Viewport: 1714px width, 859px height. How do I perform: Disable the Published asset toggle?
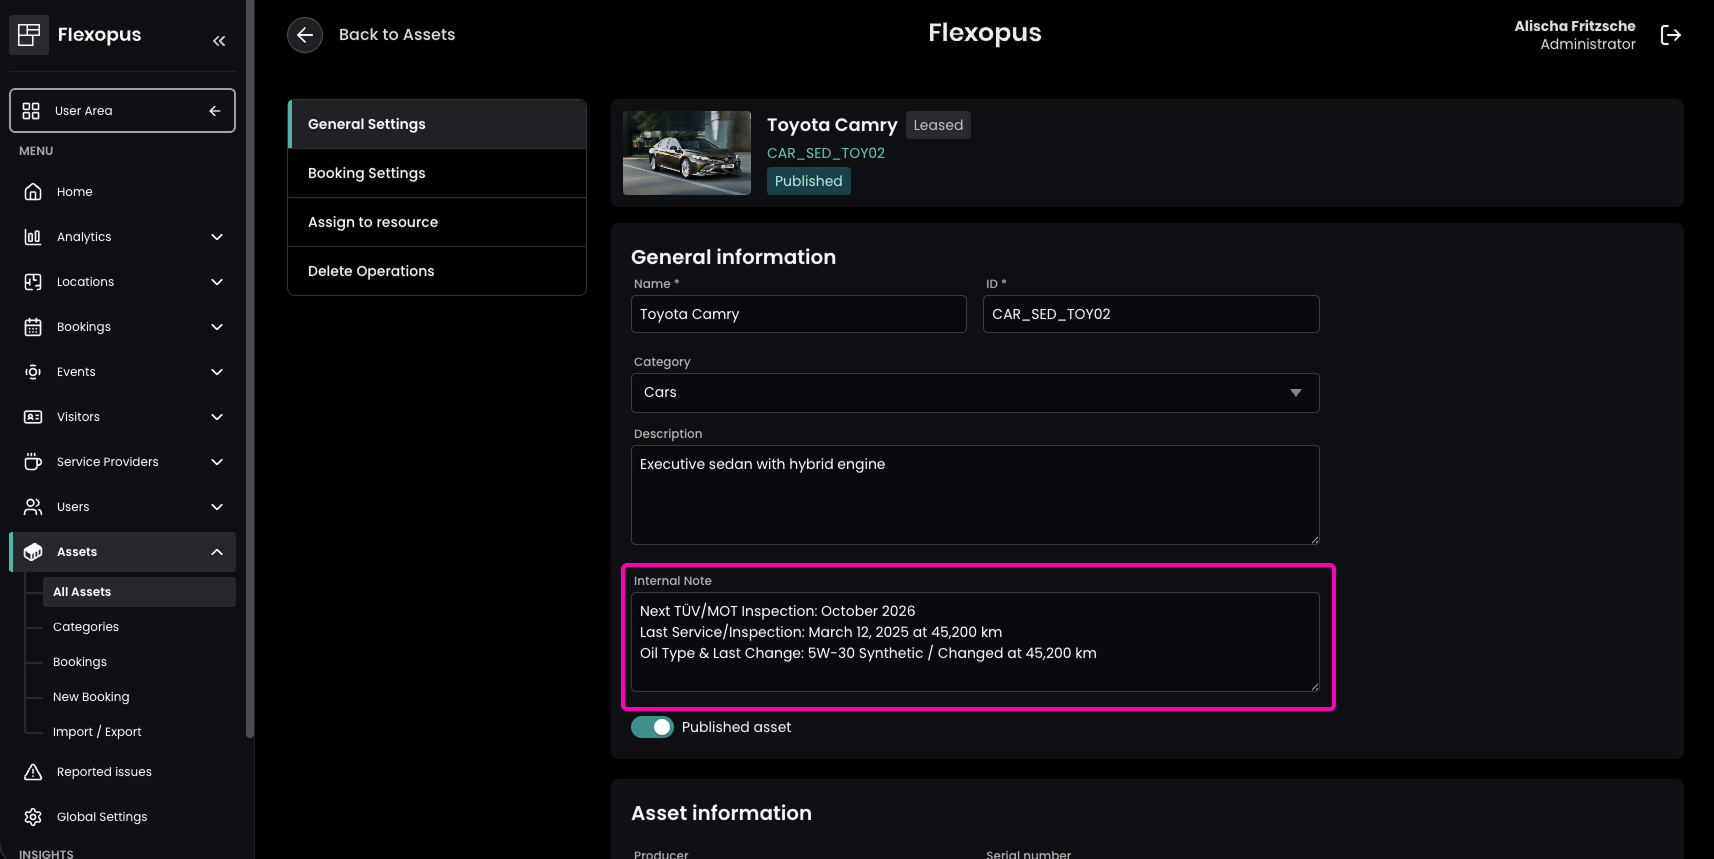652,727
